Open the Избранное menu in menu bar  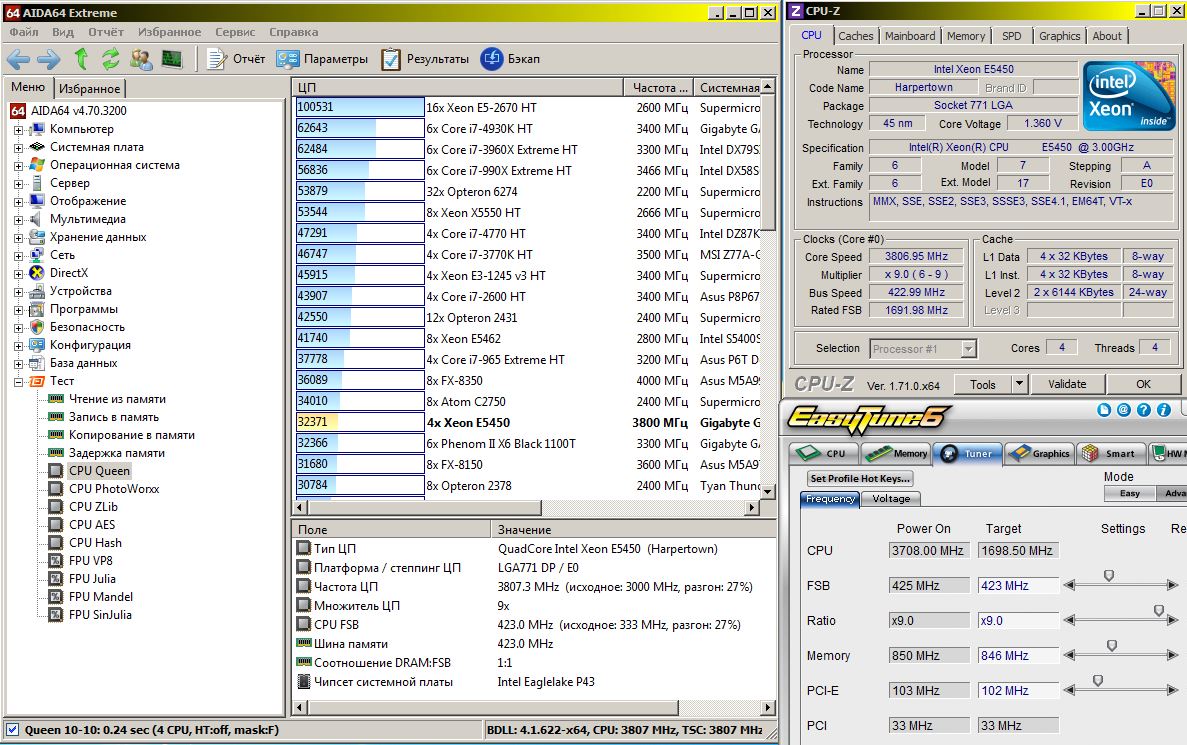pos(170,32)
